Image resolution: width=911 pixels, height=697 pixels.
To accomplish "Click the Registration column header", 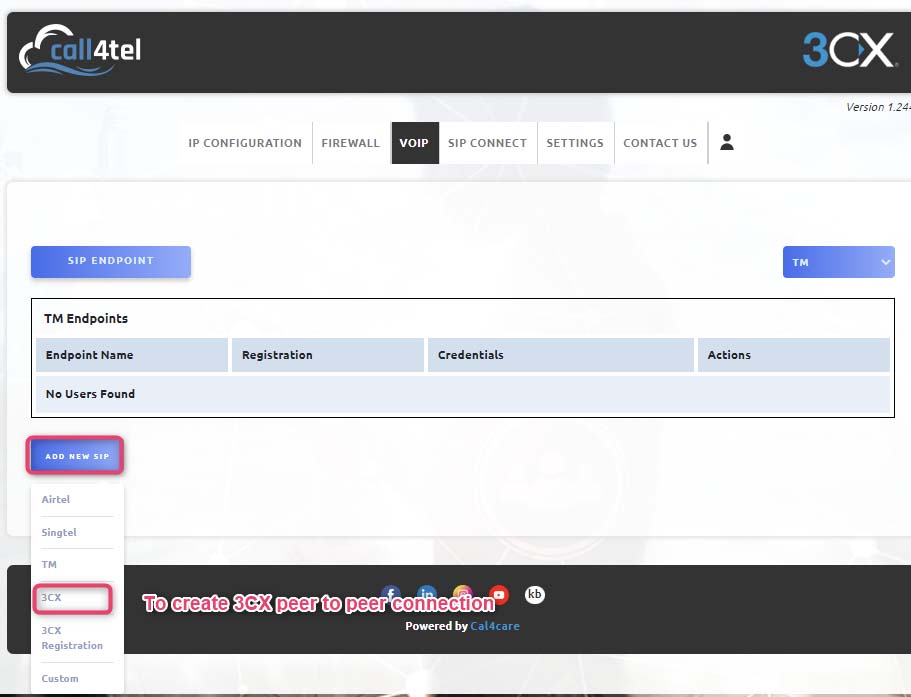I will point(328,355).
